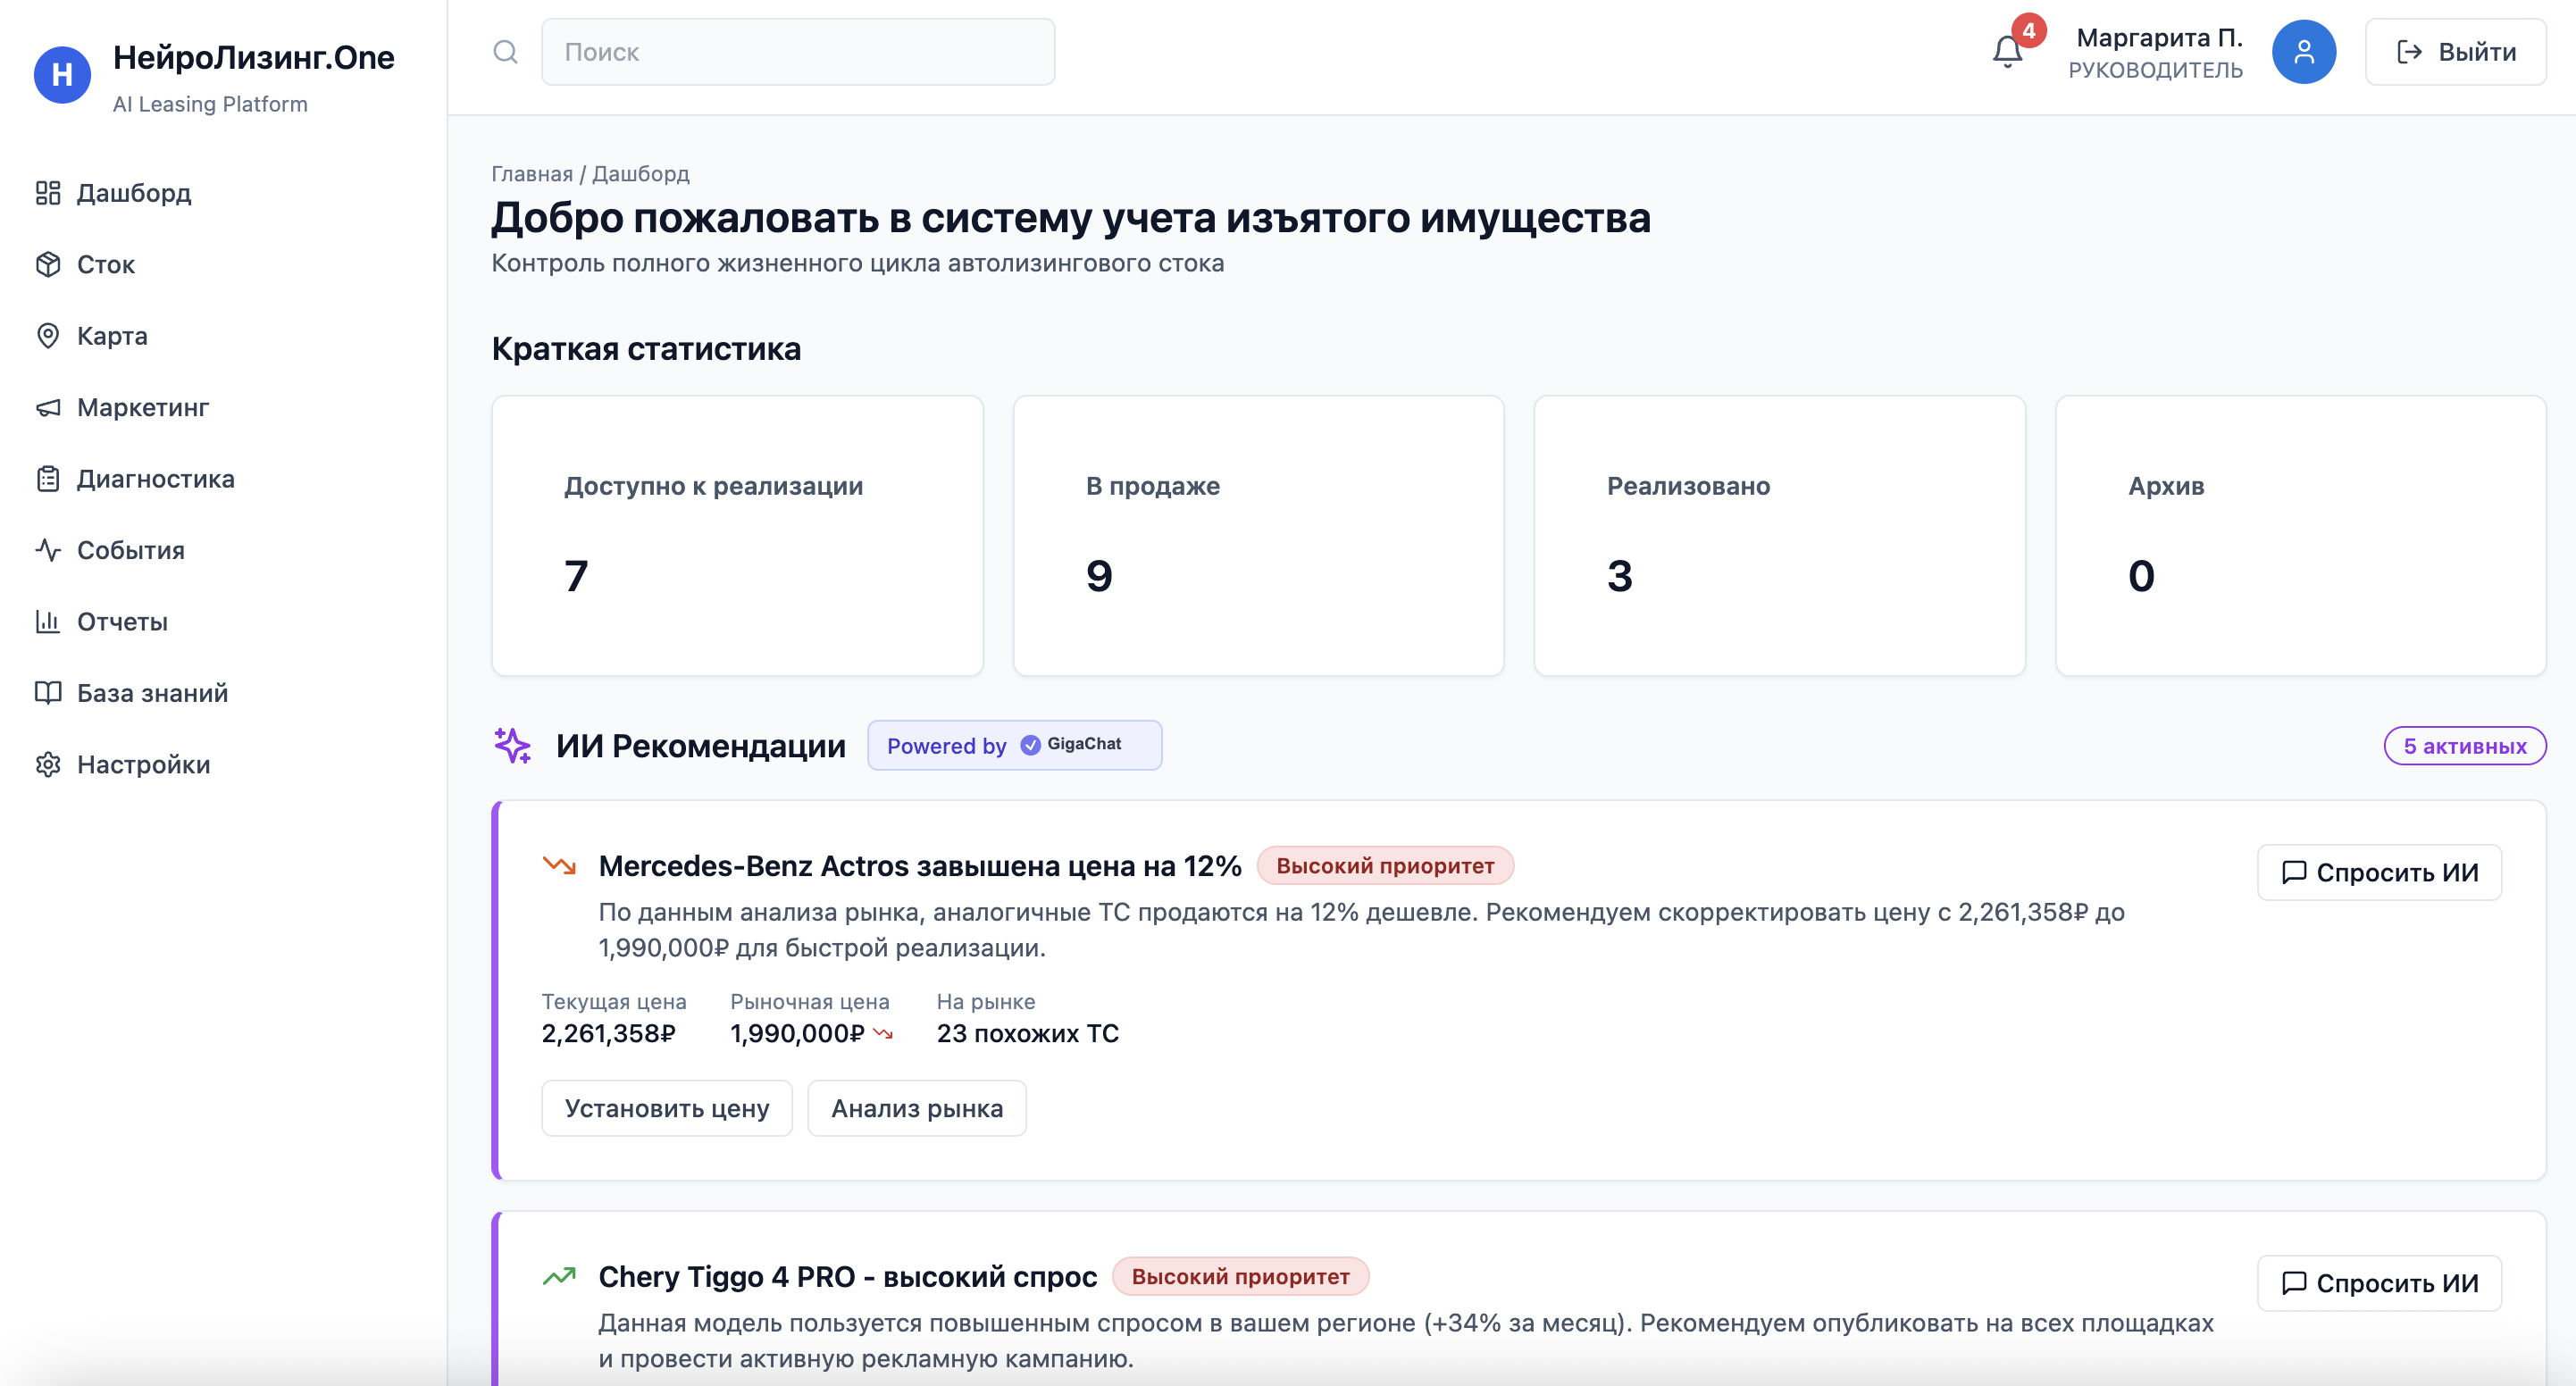Click the user avatar of Маргарита П.
This screenshot has height=1386, width=2576.
(2305, 51)
